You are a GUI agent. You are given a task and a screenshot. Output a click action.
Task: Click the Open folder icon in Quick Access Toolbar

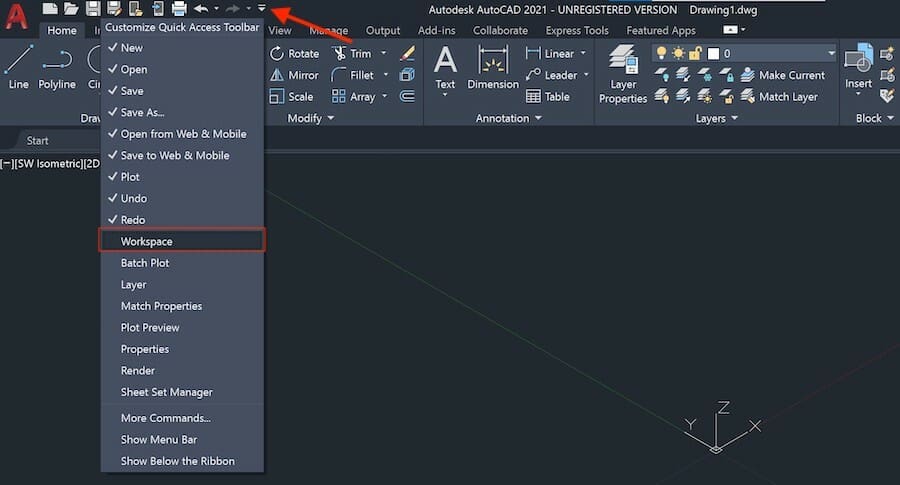coord(71,9)
